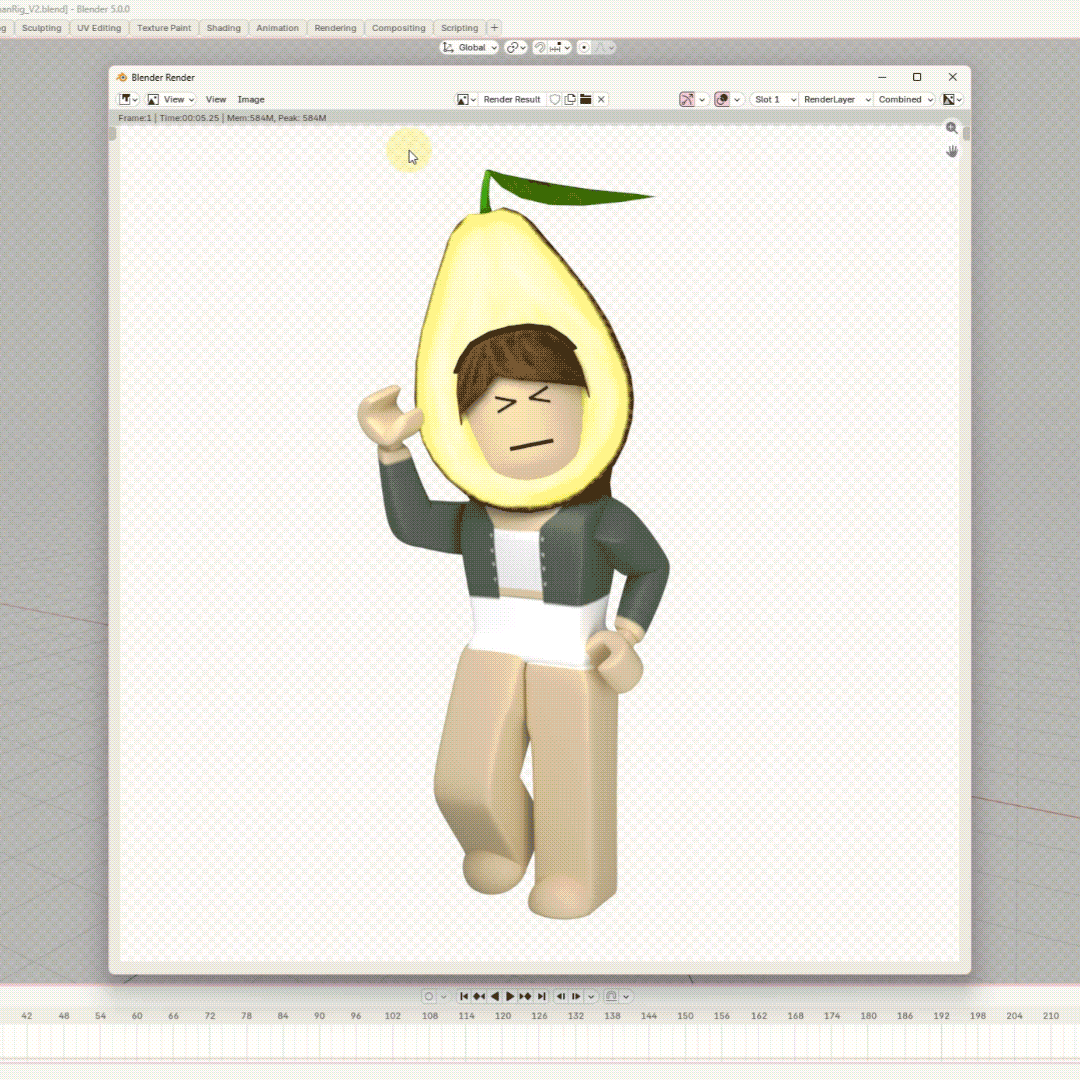1080x1080 pixels.
Task: Switch to Texture Paint workspace tab
Action: [164, 28]
